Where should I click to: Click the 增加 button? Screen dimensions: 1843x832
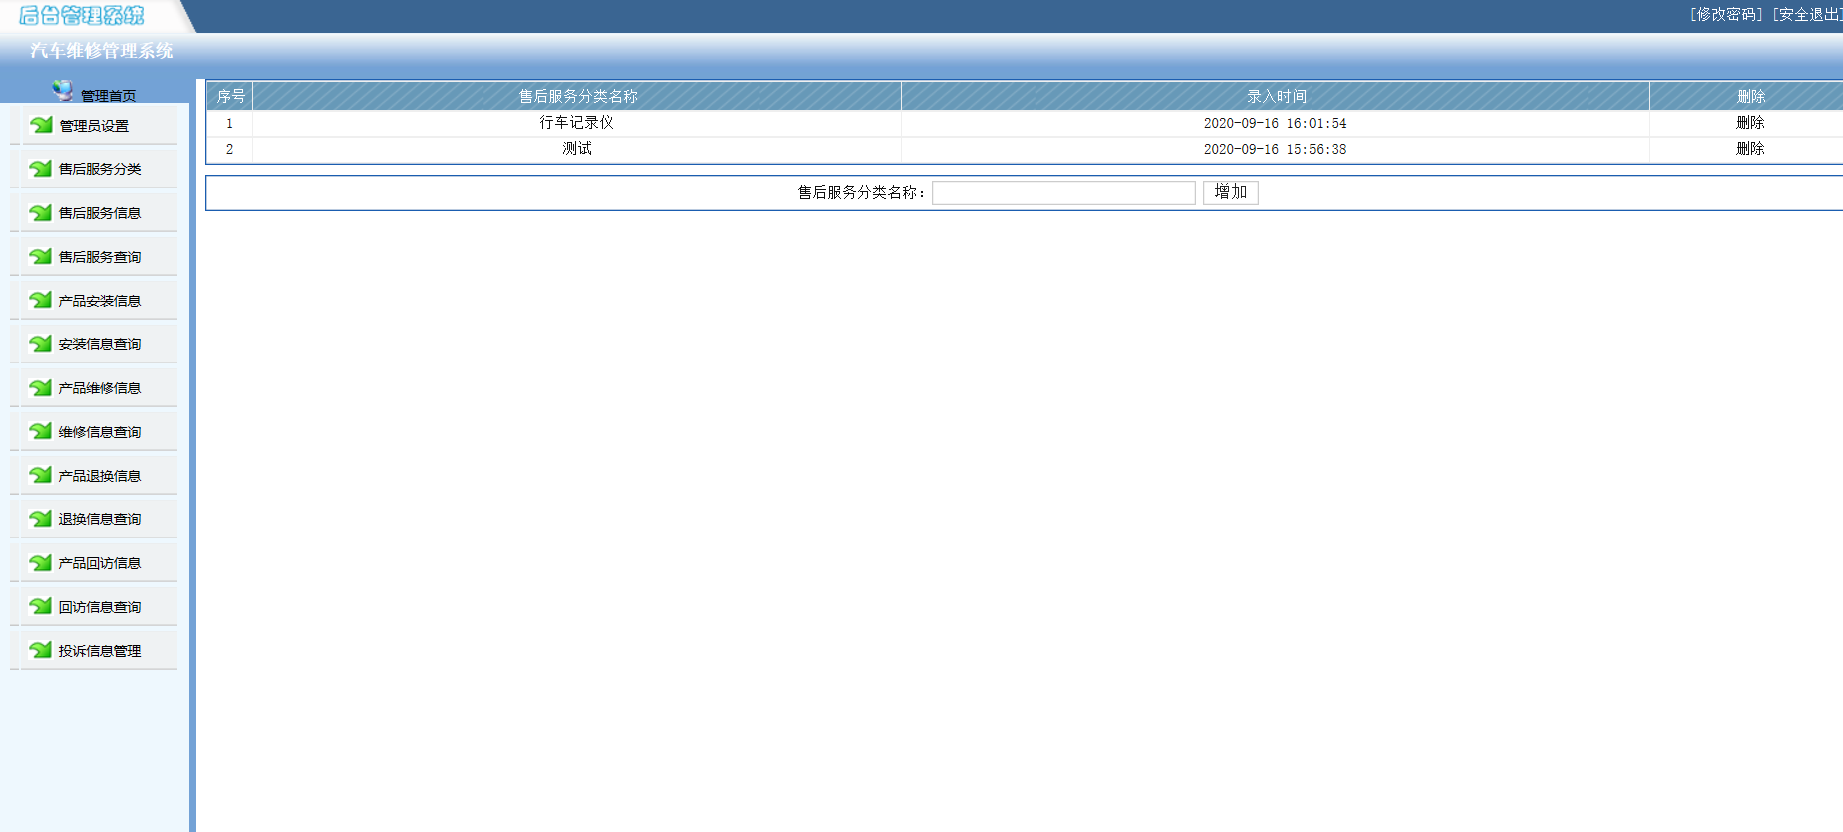(x=1230, y=192)
